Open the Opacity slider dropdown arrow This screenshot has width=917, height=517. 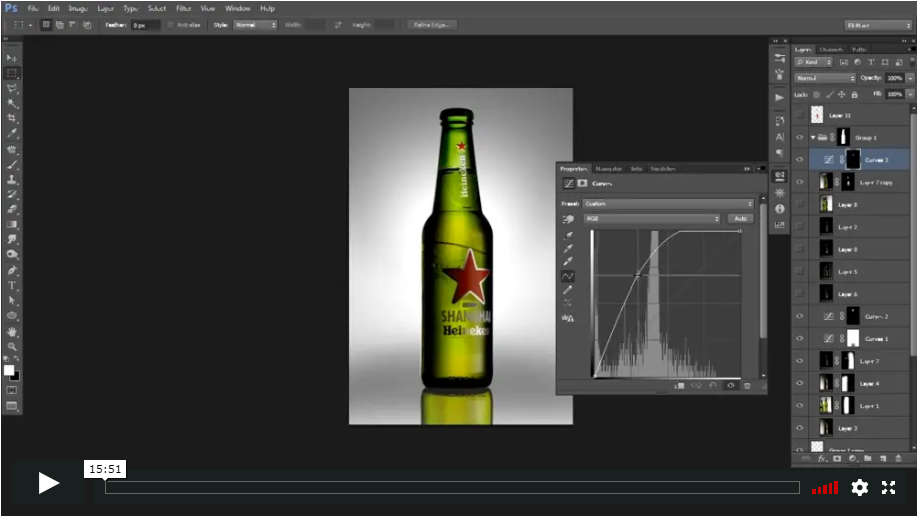[910, 78]
